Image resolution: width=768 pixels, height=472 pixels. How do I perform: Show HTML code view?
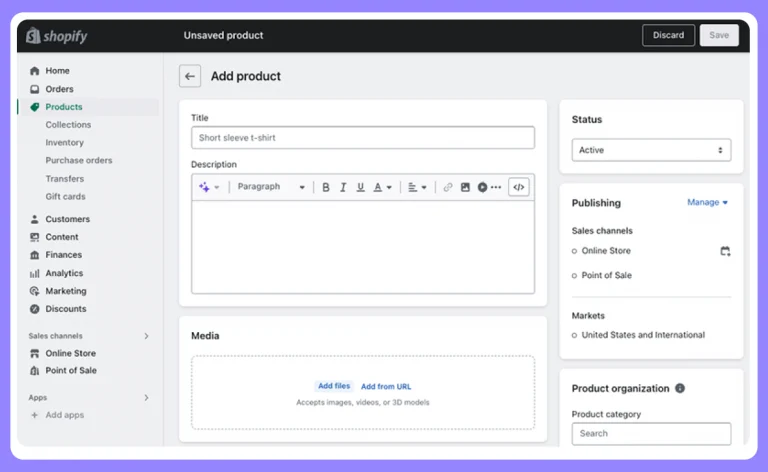519,187
